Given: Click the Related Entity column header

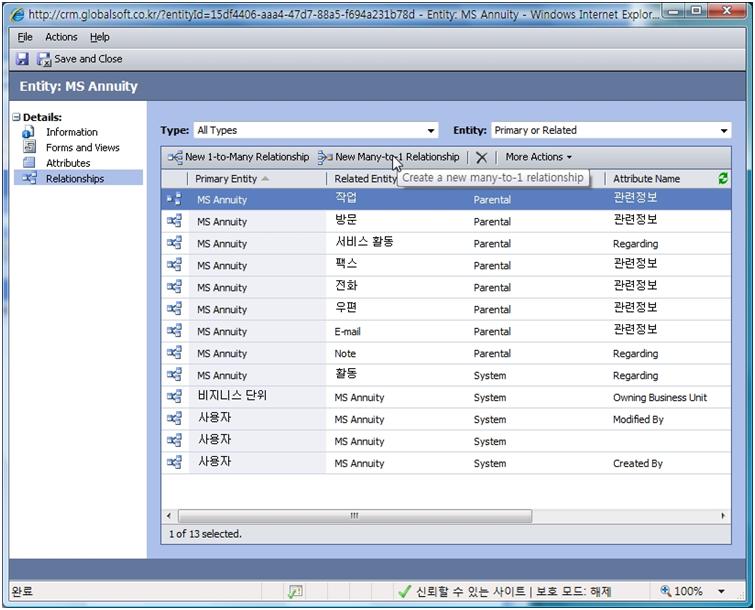Looking at the screenshot, I should (366, 179).
